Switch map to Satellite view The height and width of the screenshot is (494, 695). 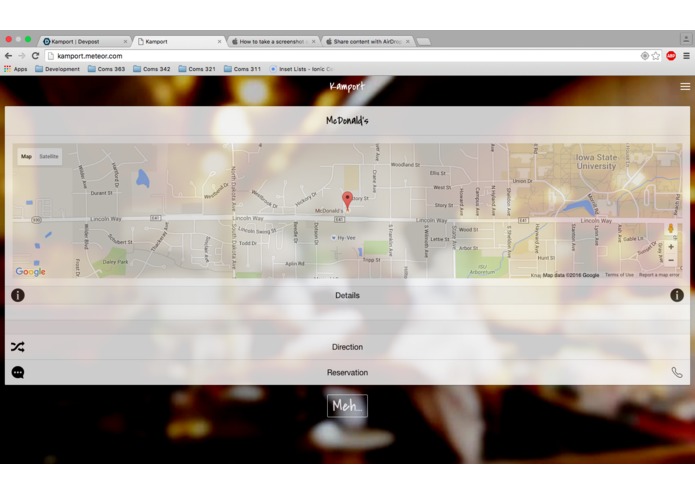pos(49,156)
